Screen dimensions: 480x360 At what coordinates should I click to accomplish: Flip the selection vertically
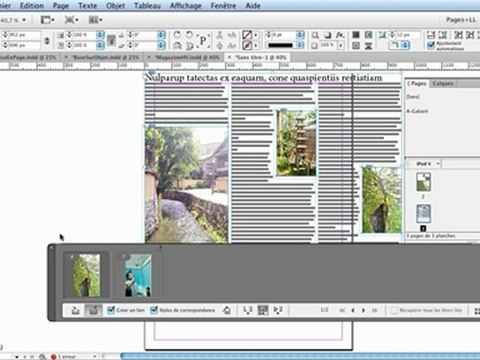click(189, 45)
